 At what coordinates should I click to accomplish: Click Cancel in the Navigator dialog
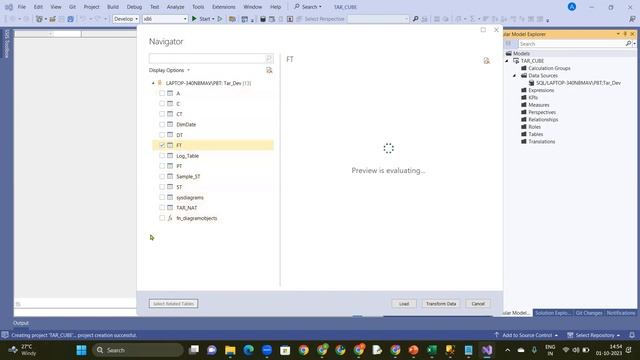tap(478, 304)
